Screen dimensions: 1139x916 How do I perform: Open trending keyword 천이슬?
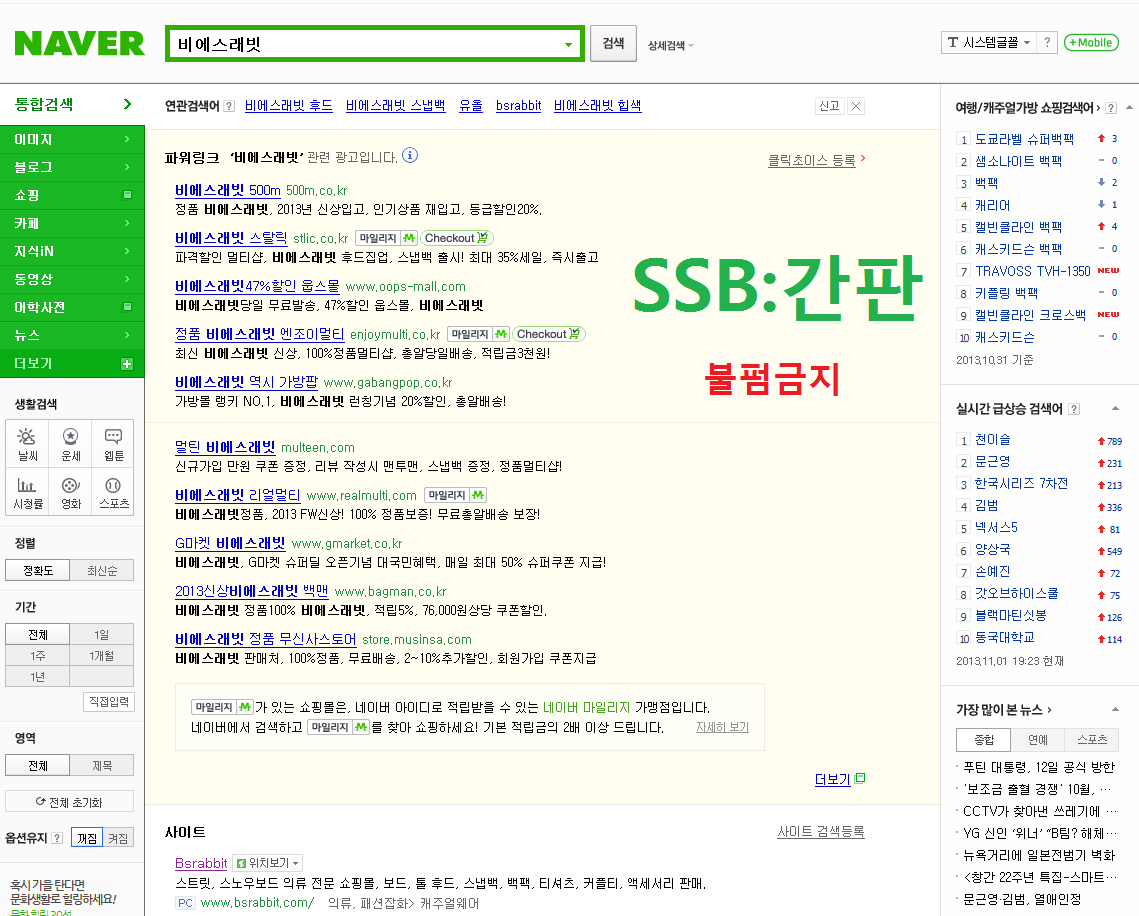(x=992, y=439)
